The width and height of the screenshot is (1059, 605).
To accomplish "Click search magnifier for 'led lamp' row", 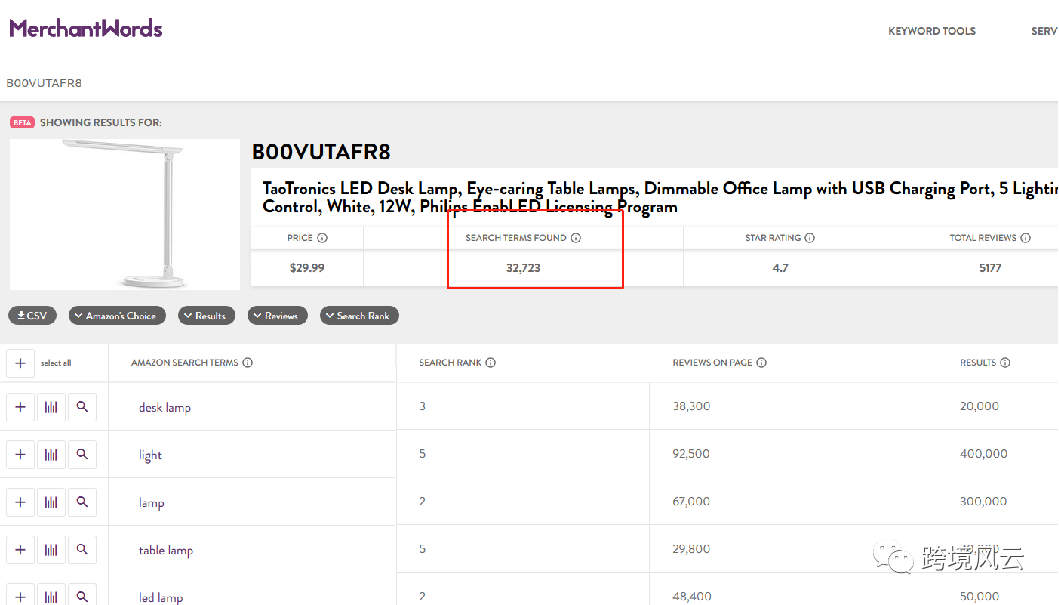I will tap(82, 596).
